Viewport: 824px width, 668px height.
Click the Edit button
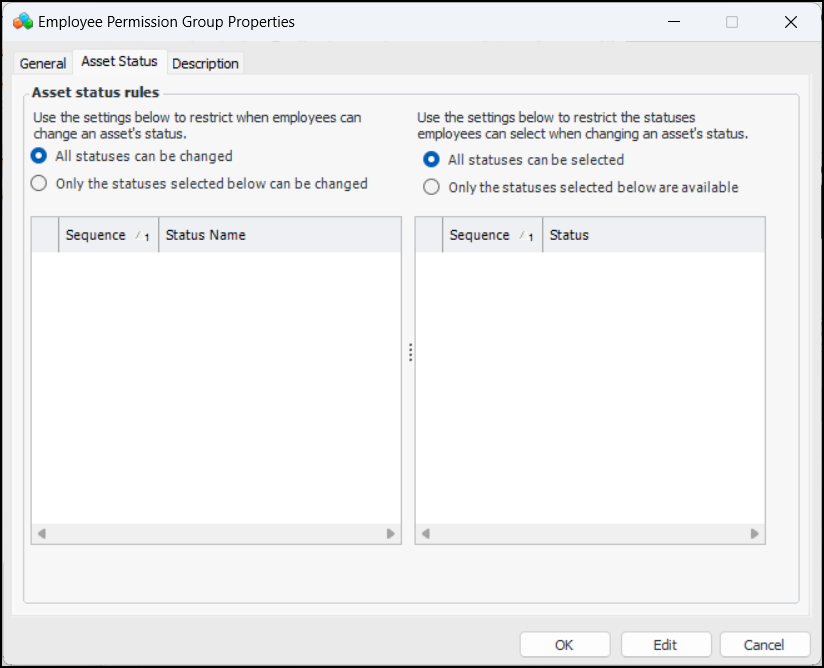click(665, 645)
